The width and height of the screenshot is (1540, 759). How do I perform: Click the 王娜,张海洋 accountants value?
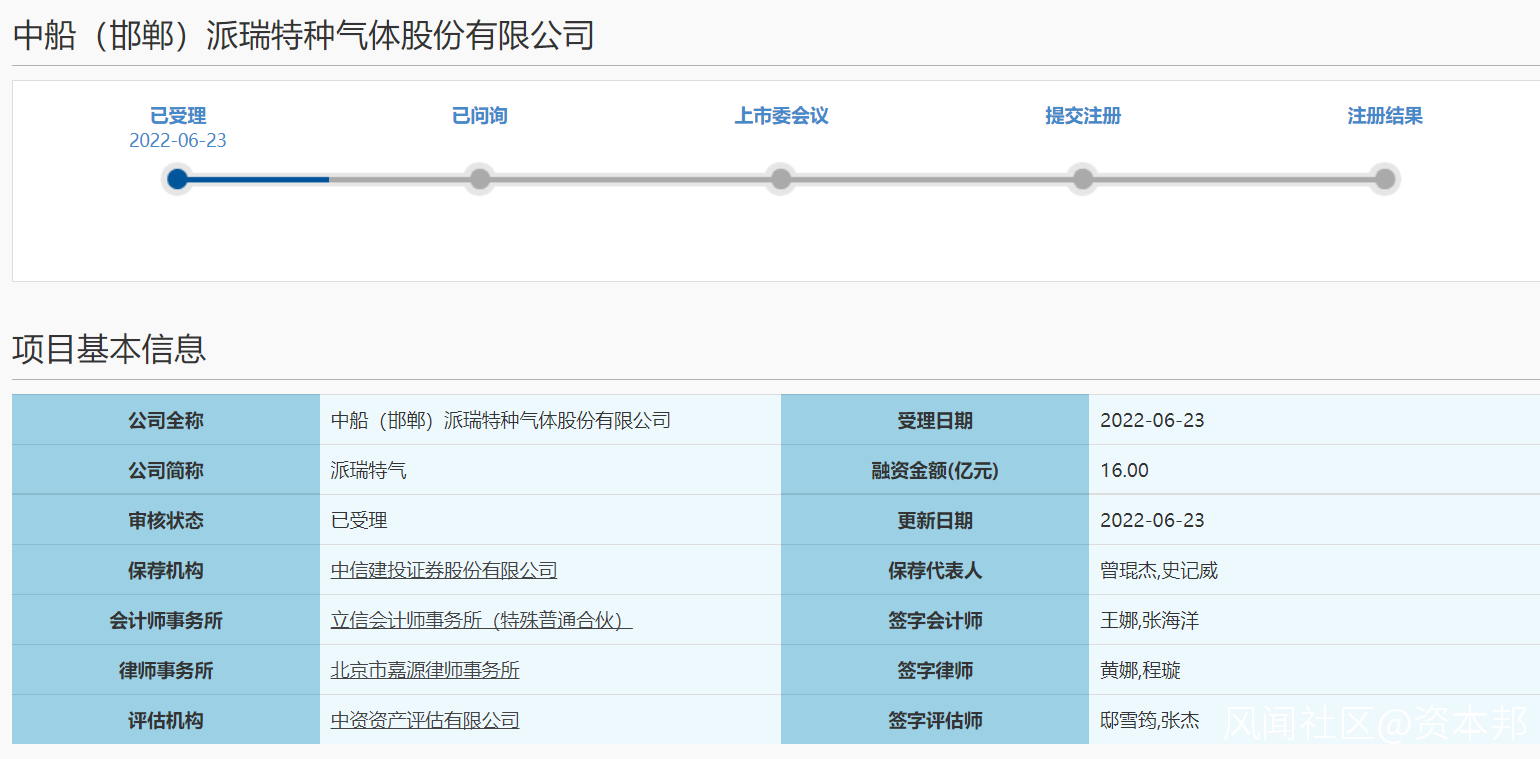(x=1149, y=621)
